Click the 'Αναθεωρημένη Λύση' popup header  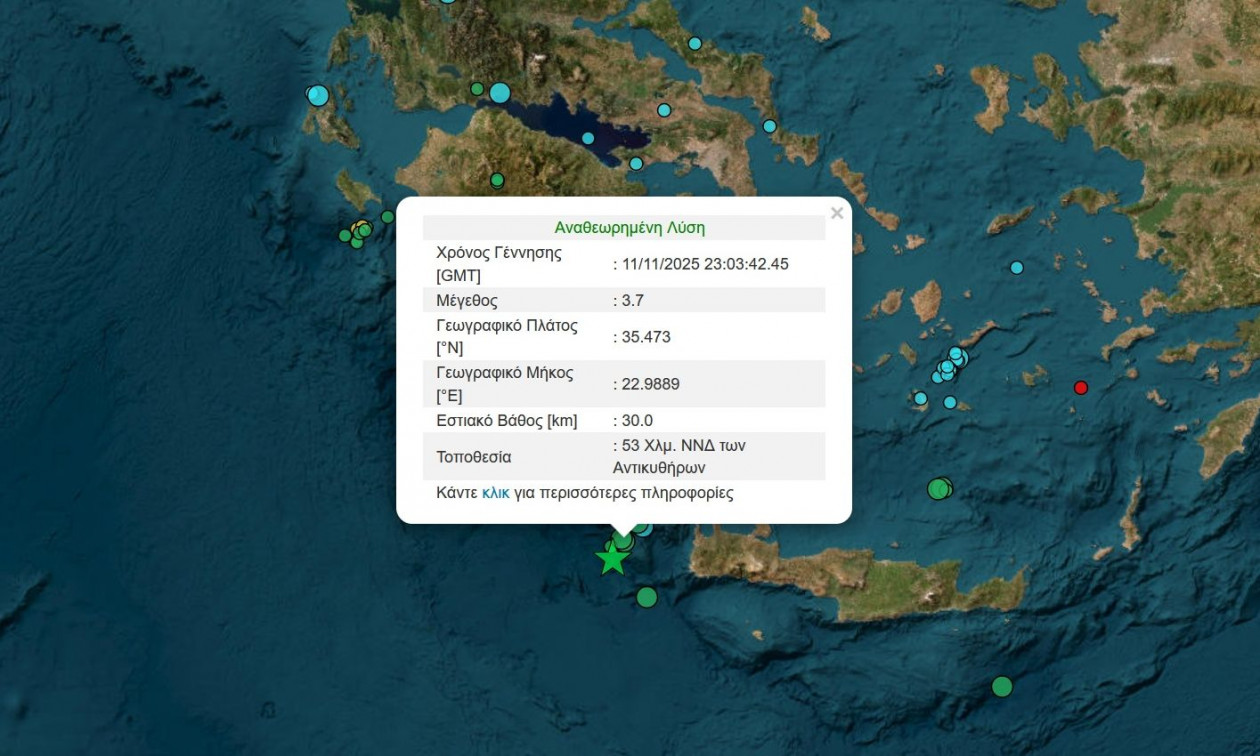(629, 227)
